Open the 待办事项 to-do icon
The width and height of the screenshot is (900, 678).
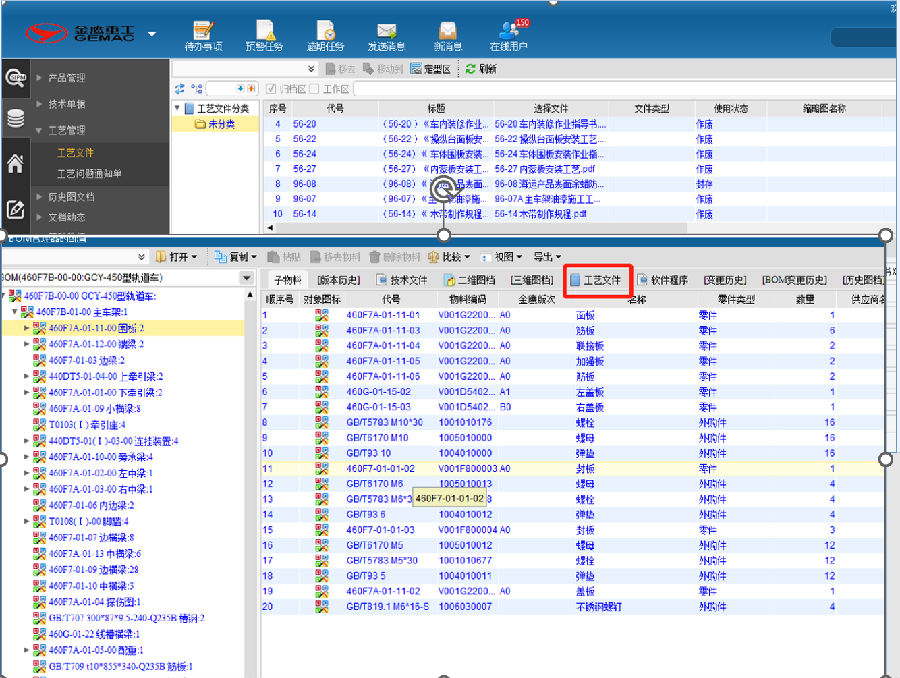pos(203,33)
